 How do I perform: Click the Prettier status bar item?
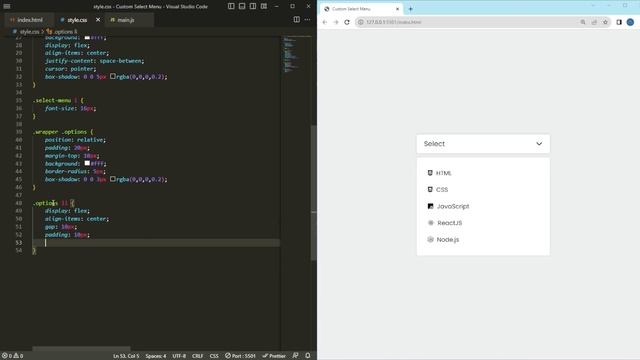(x=274, y=356)
